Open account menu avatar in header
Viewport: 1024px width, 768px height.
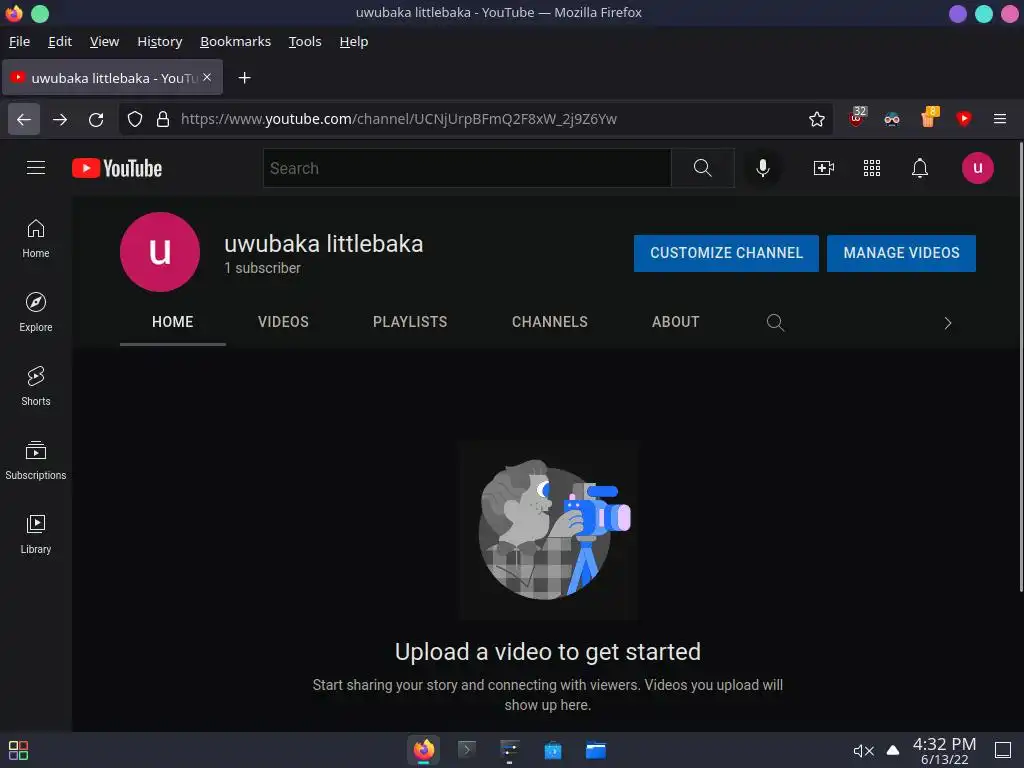pos(977,168)
